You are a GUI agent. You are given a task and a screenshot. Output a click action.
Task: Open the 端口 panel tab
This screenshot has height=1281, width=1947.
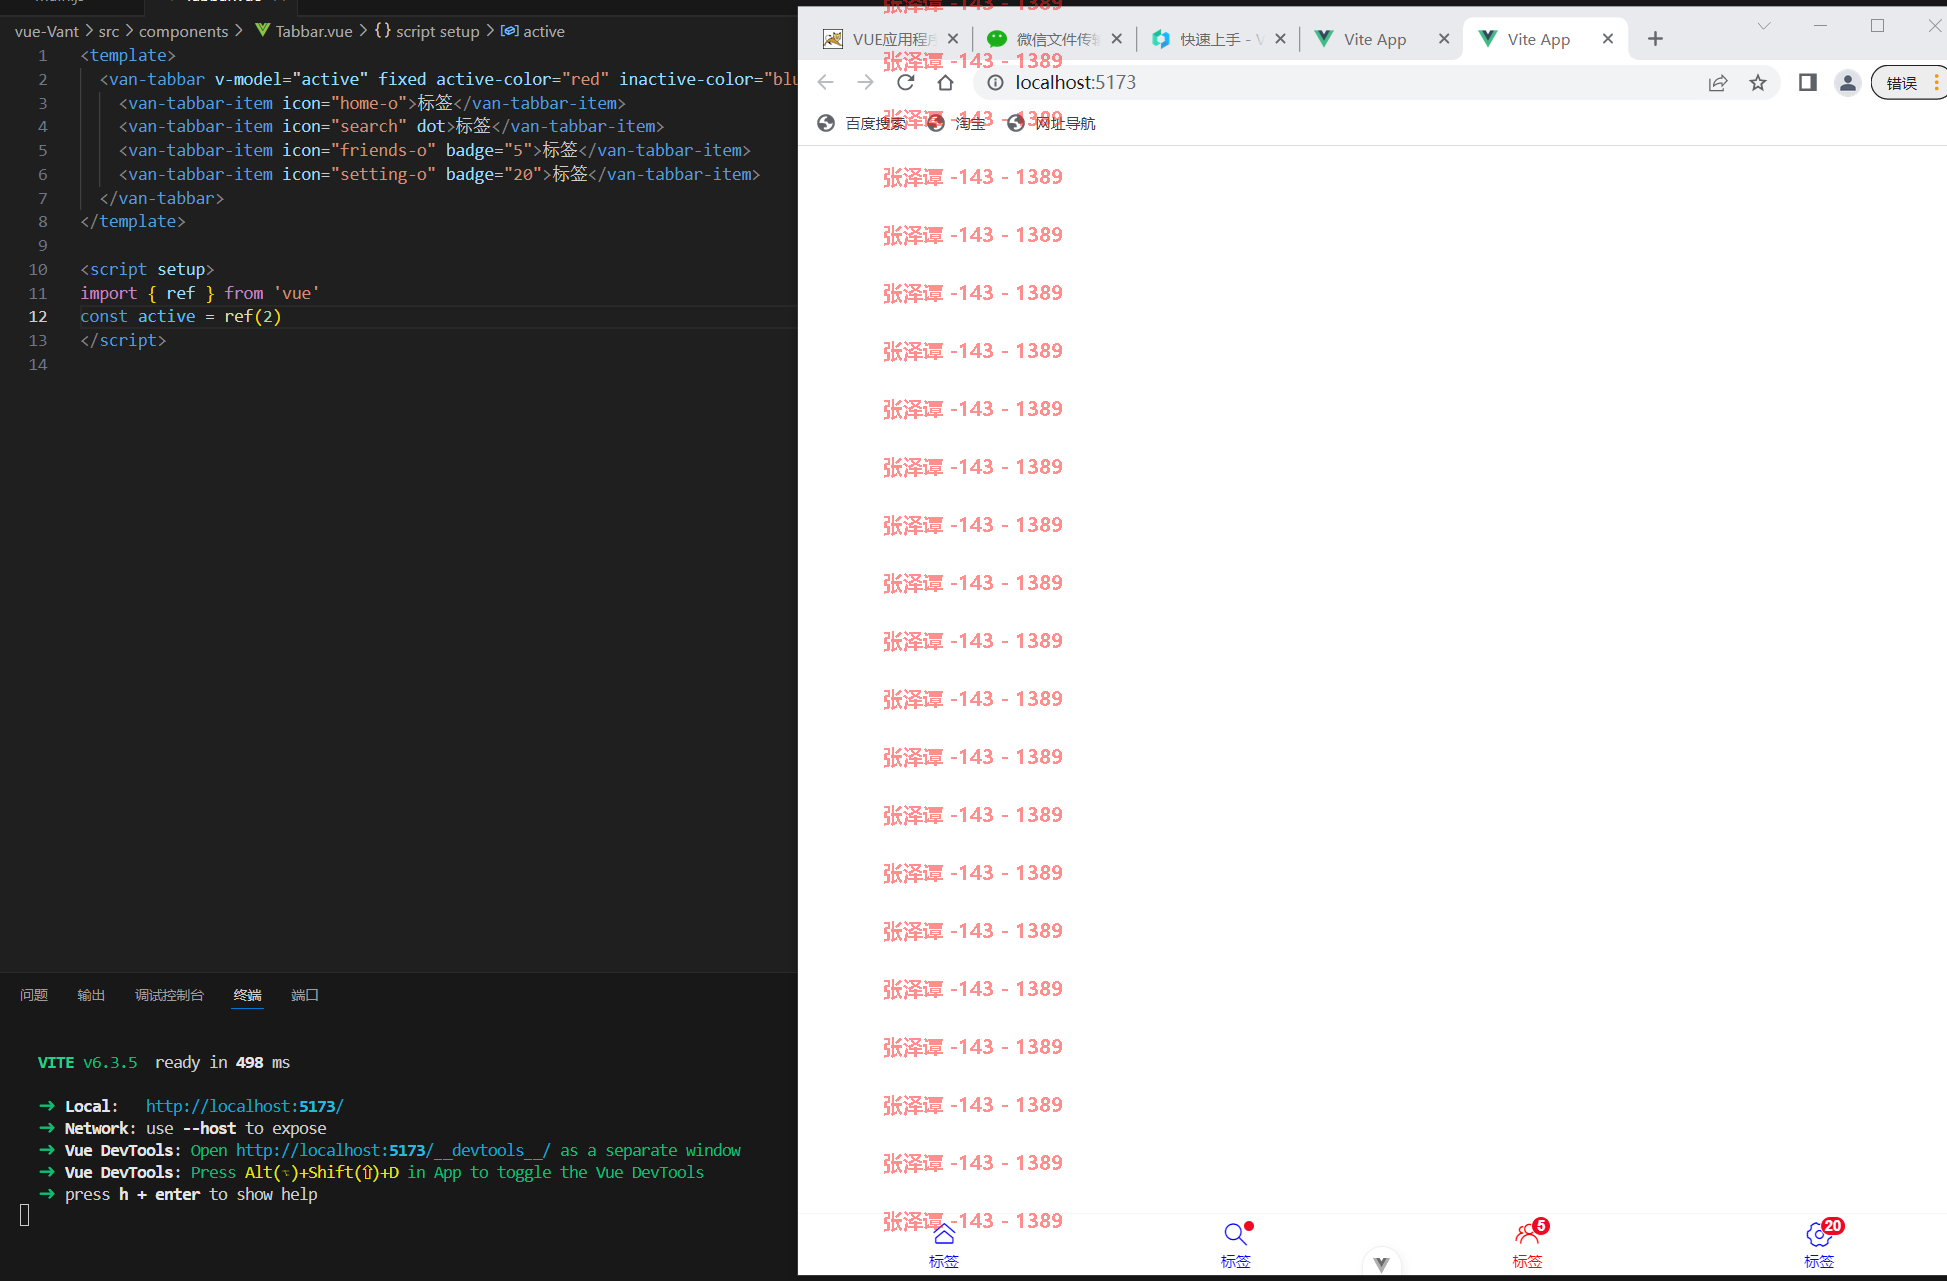(x=305, y=995)
